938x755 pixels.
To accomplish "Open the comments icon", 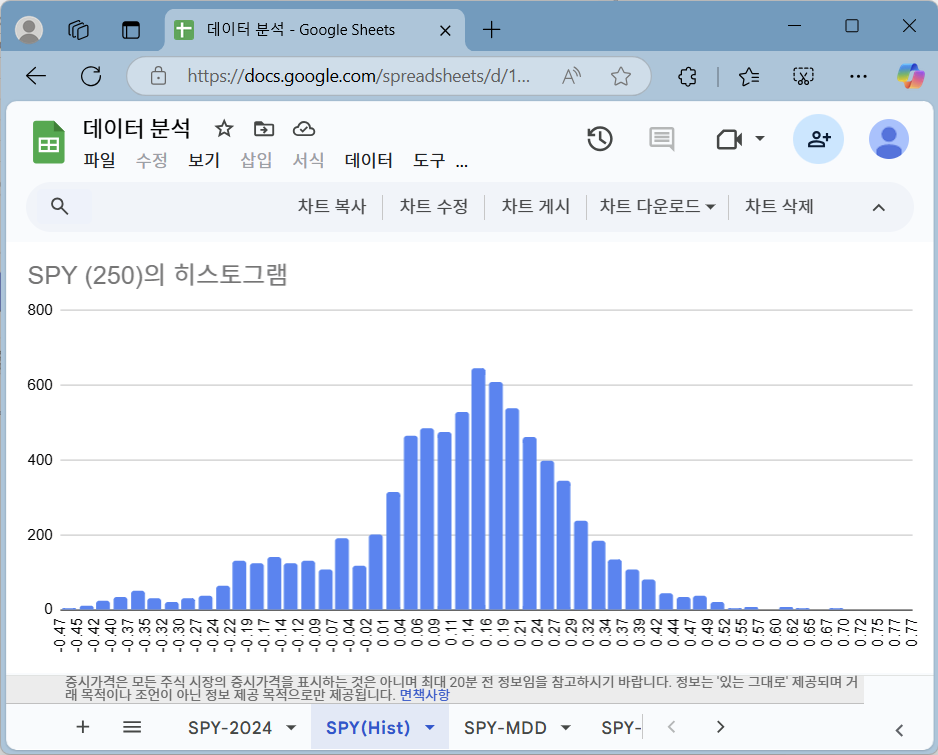I will click(x=662, y=139).
